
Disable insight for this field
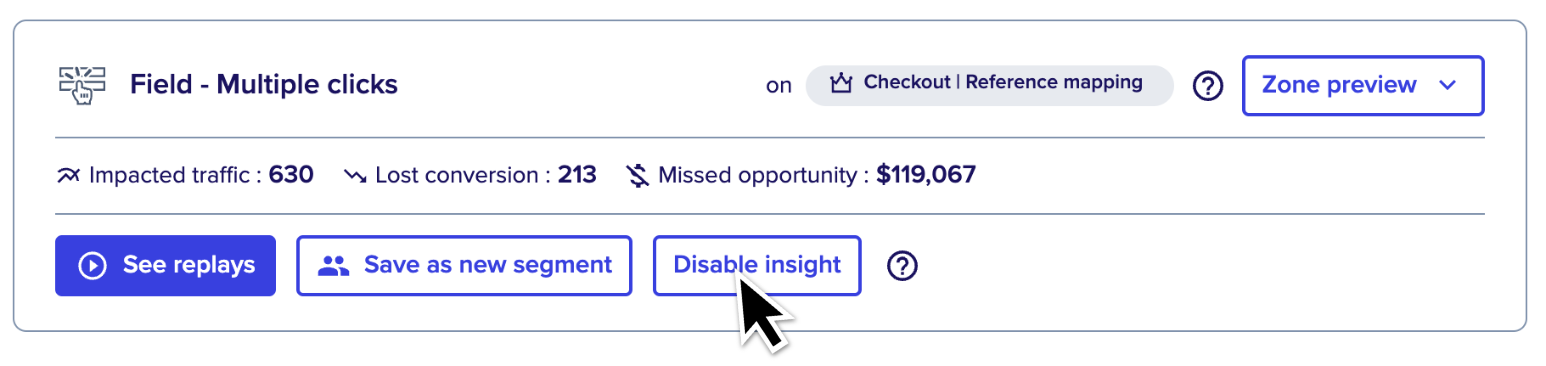click(x=757, y=265)
